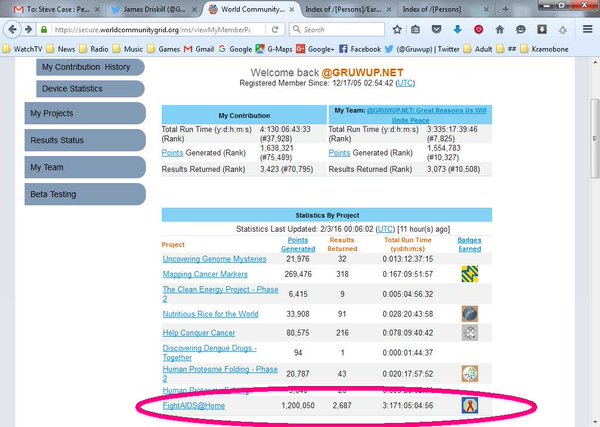The width and height of the screenshot is (600, 427).
Task: Click the browser Search box
Action: pos(337,29)
